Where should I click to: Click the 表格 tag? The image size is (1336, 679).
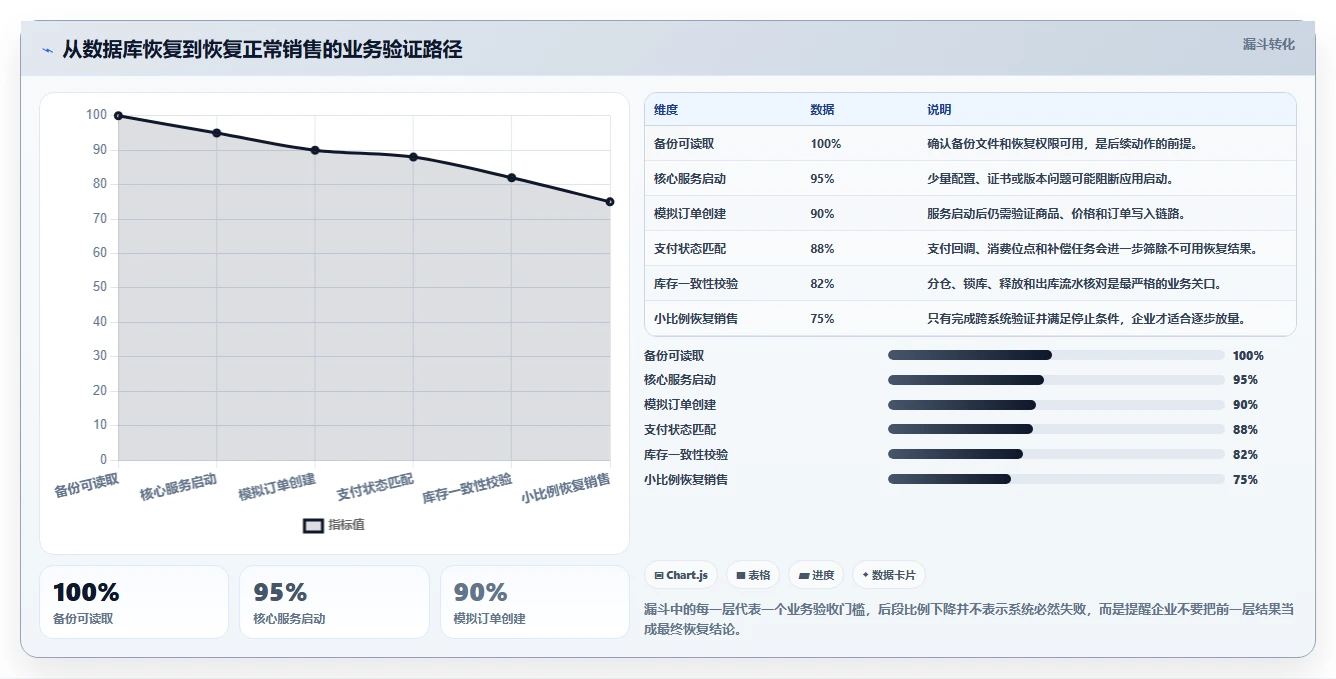click(753, 575)
